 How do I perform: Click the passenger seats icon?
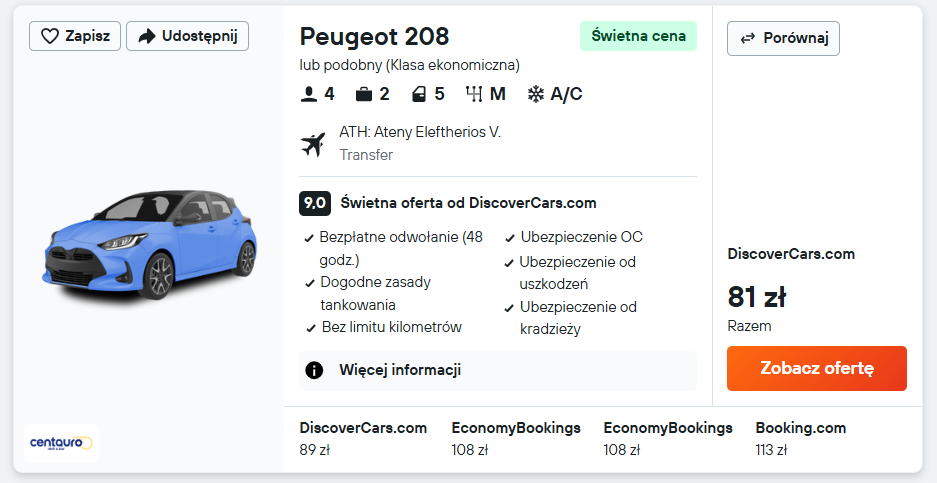point(308,94)
